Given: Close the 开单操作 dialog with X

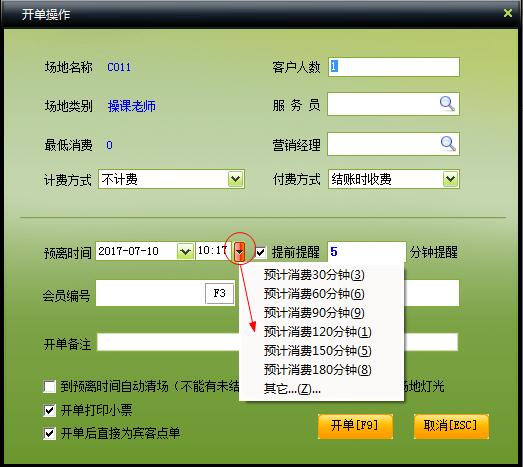Looking at the screenshot, I should [508, 13].
